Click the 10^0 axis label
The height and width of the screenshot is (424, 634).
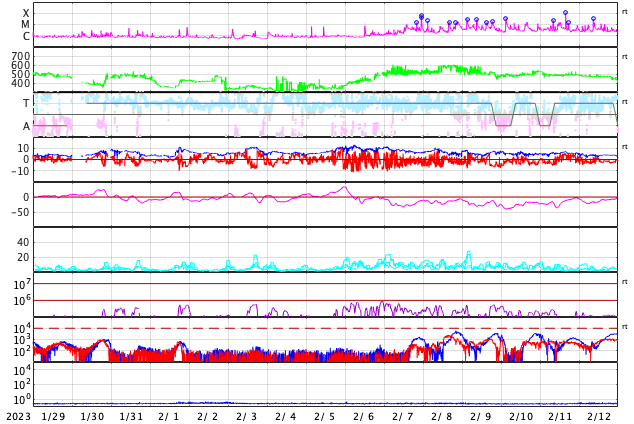22,400
